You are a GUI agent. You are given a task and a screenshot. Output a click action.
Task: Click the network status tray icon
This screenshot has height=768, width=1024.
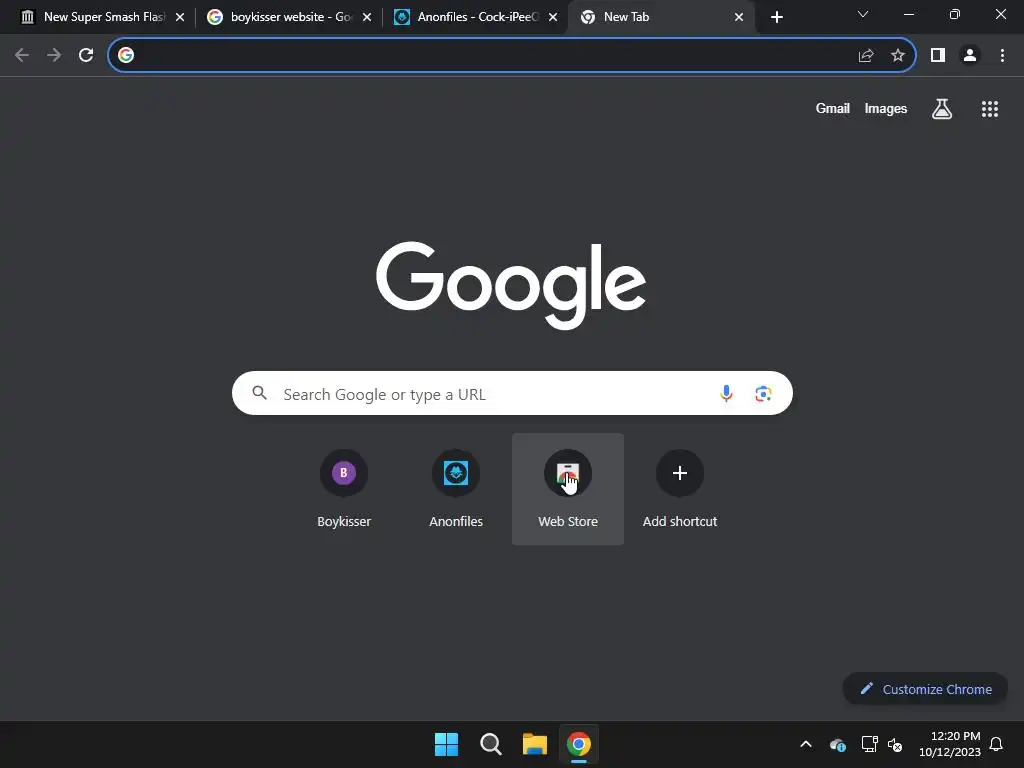coord(869,744)
